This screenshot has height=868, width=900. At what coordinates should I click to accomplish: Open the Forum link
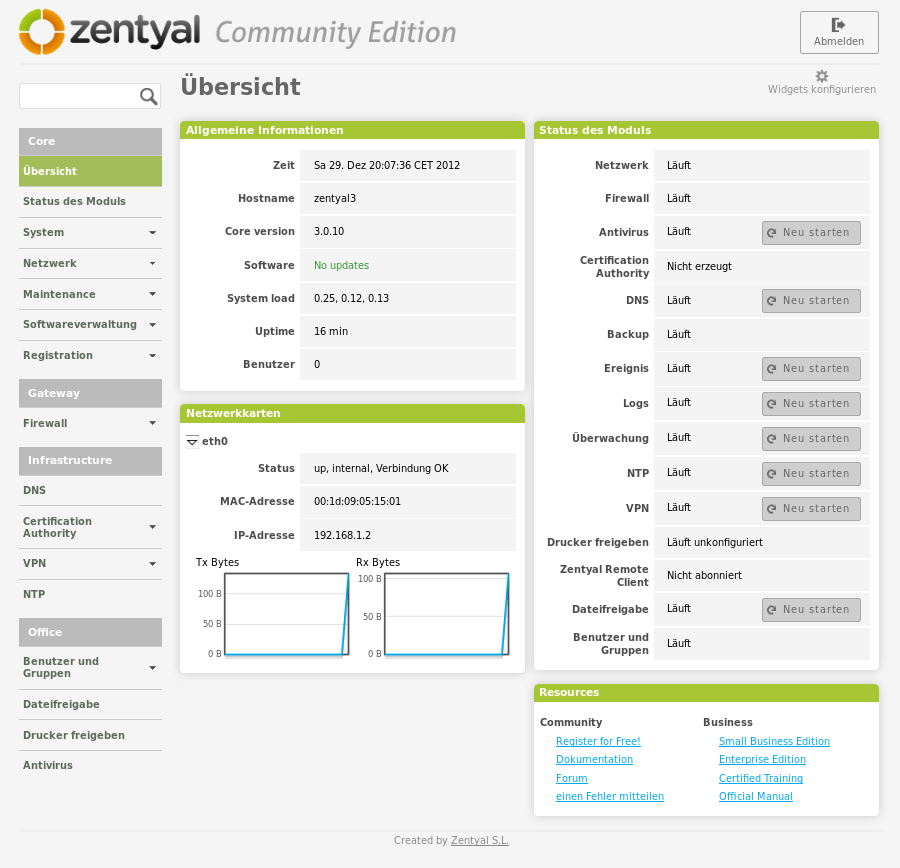click(x=572, y=778)
